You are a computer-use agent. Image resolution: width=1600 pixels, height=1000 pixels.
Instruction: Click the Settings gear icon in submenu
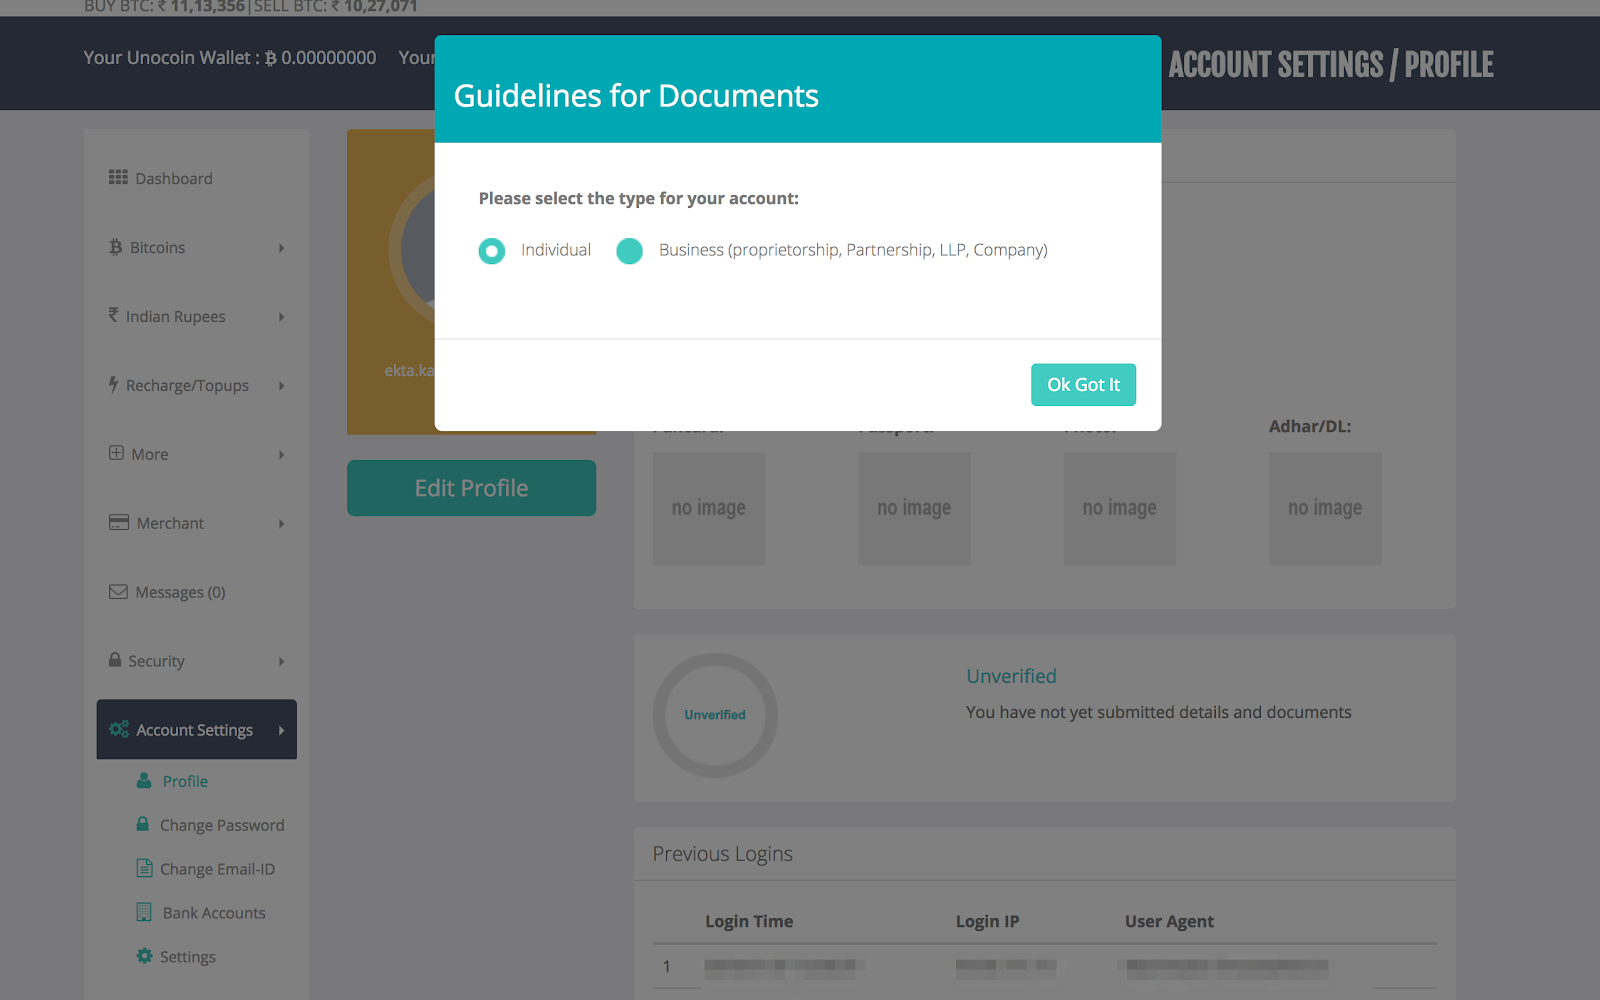[x=145, y=956]
